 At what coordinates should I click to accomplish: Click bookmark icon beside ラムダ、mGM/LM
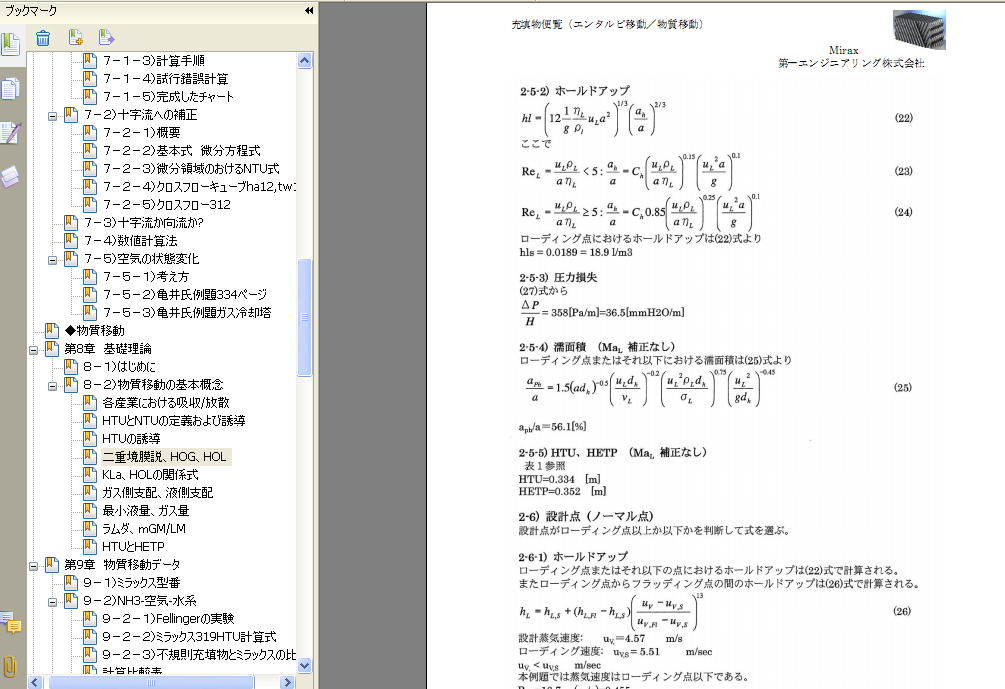tap(90, 529)
